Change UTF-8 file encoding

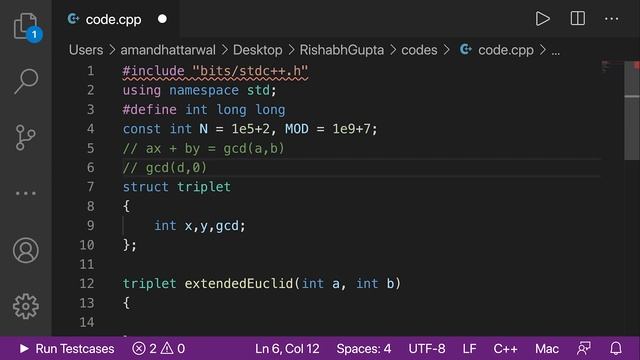[x=427, y=349]
